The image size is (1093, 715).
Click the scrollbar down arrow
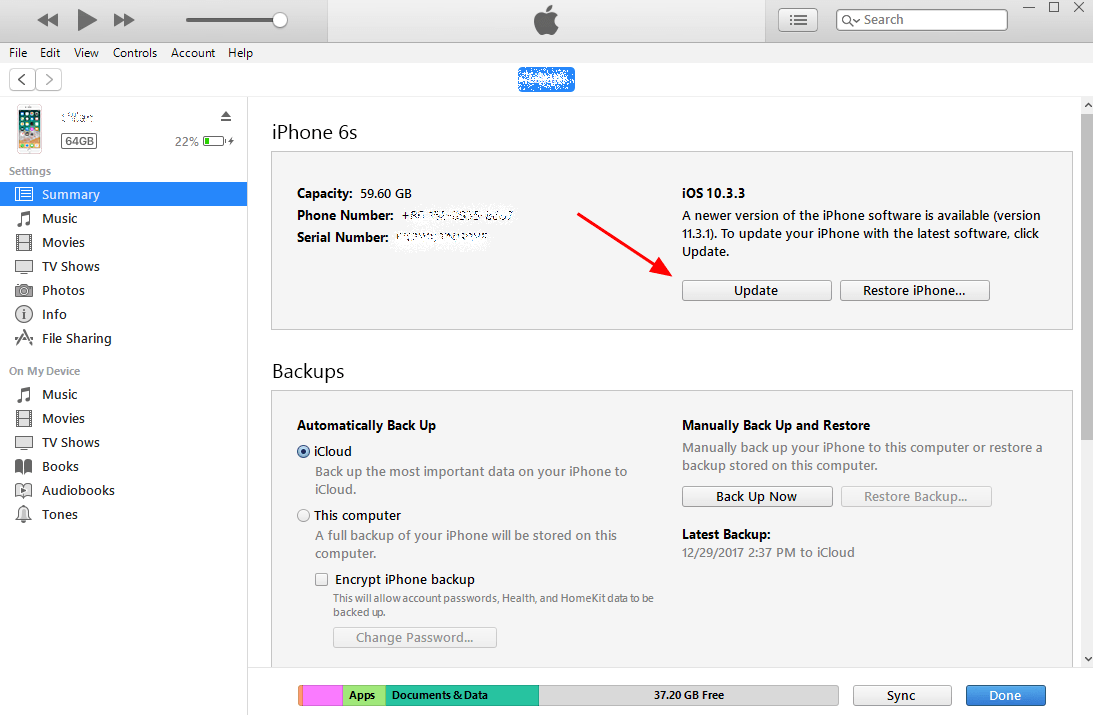(1087, 659)
